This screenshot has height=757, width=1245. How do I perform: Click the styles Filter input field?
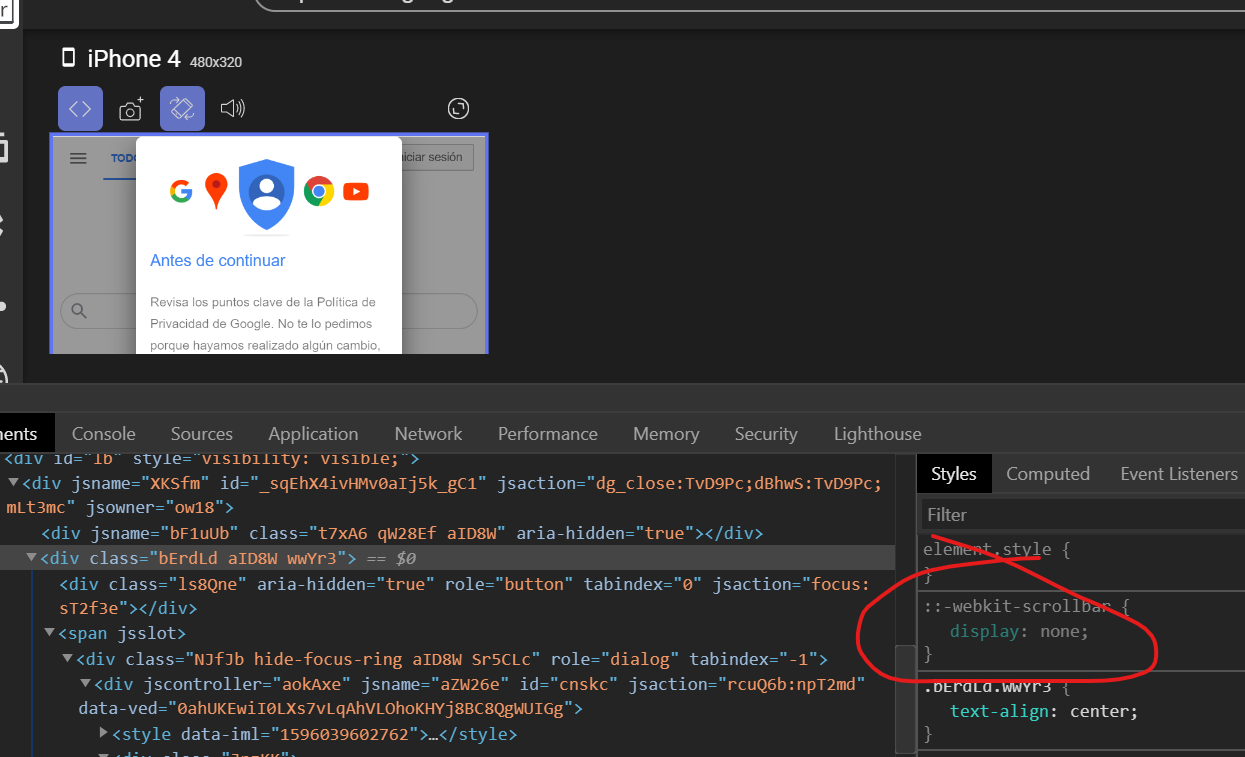tap(1083, 515)
